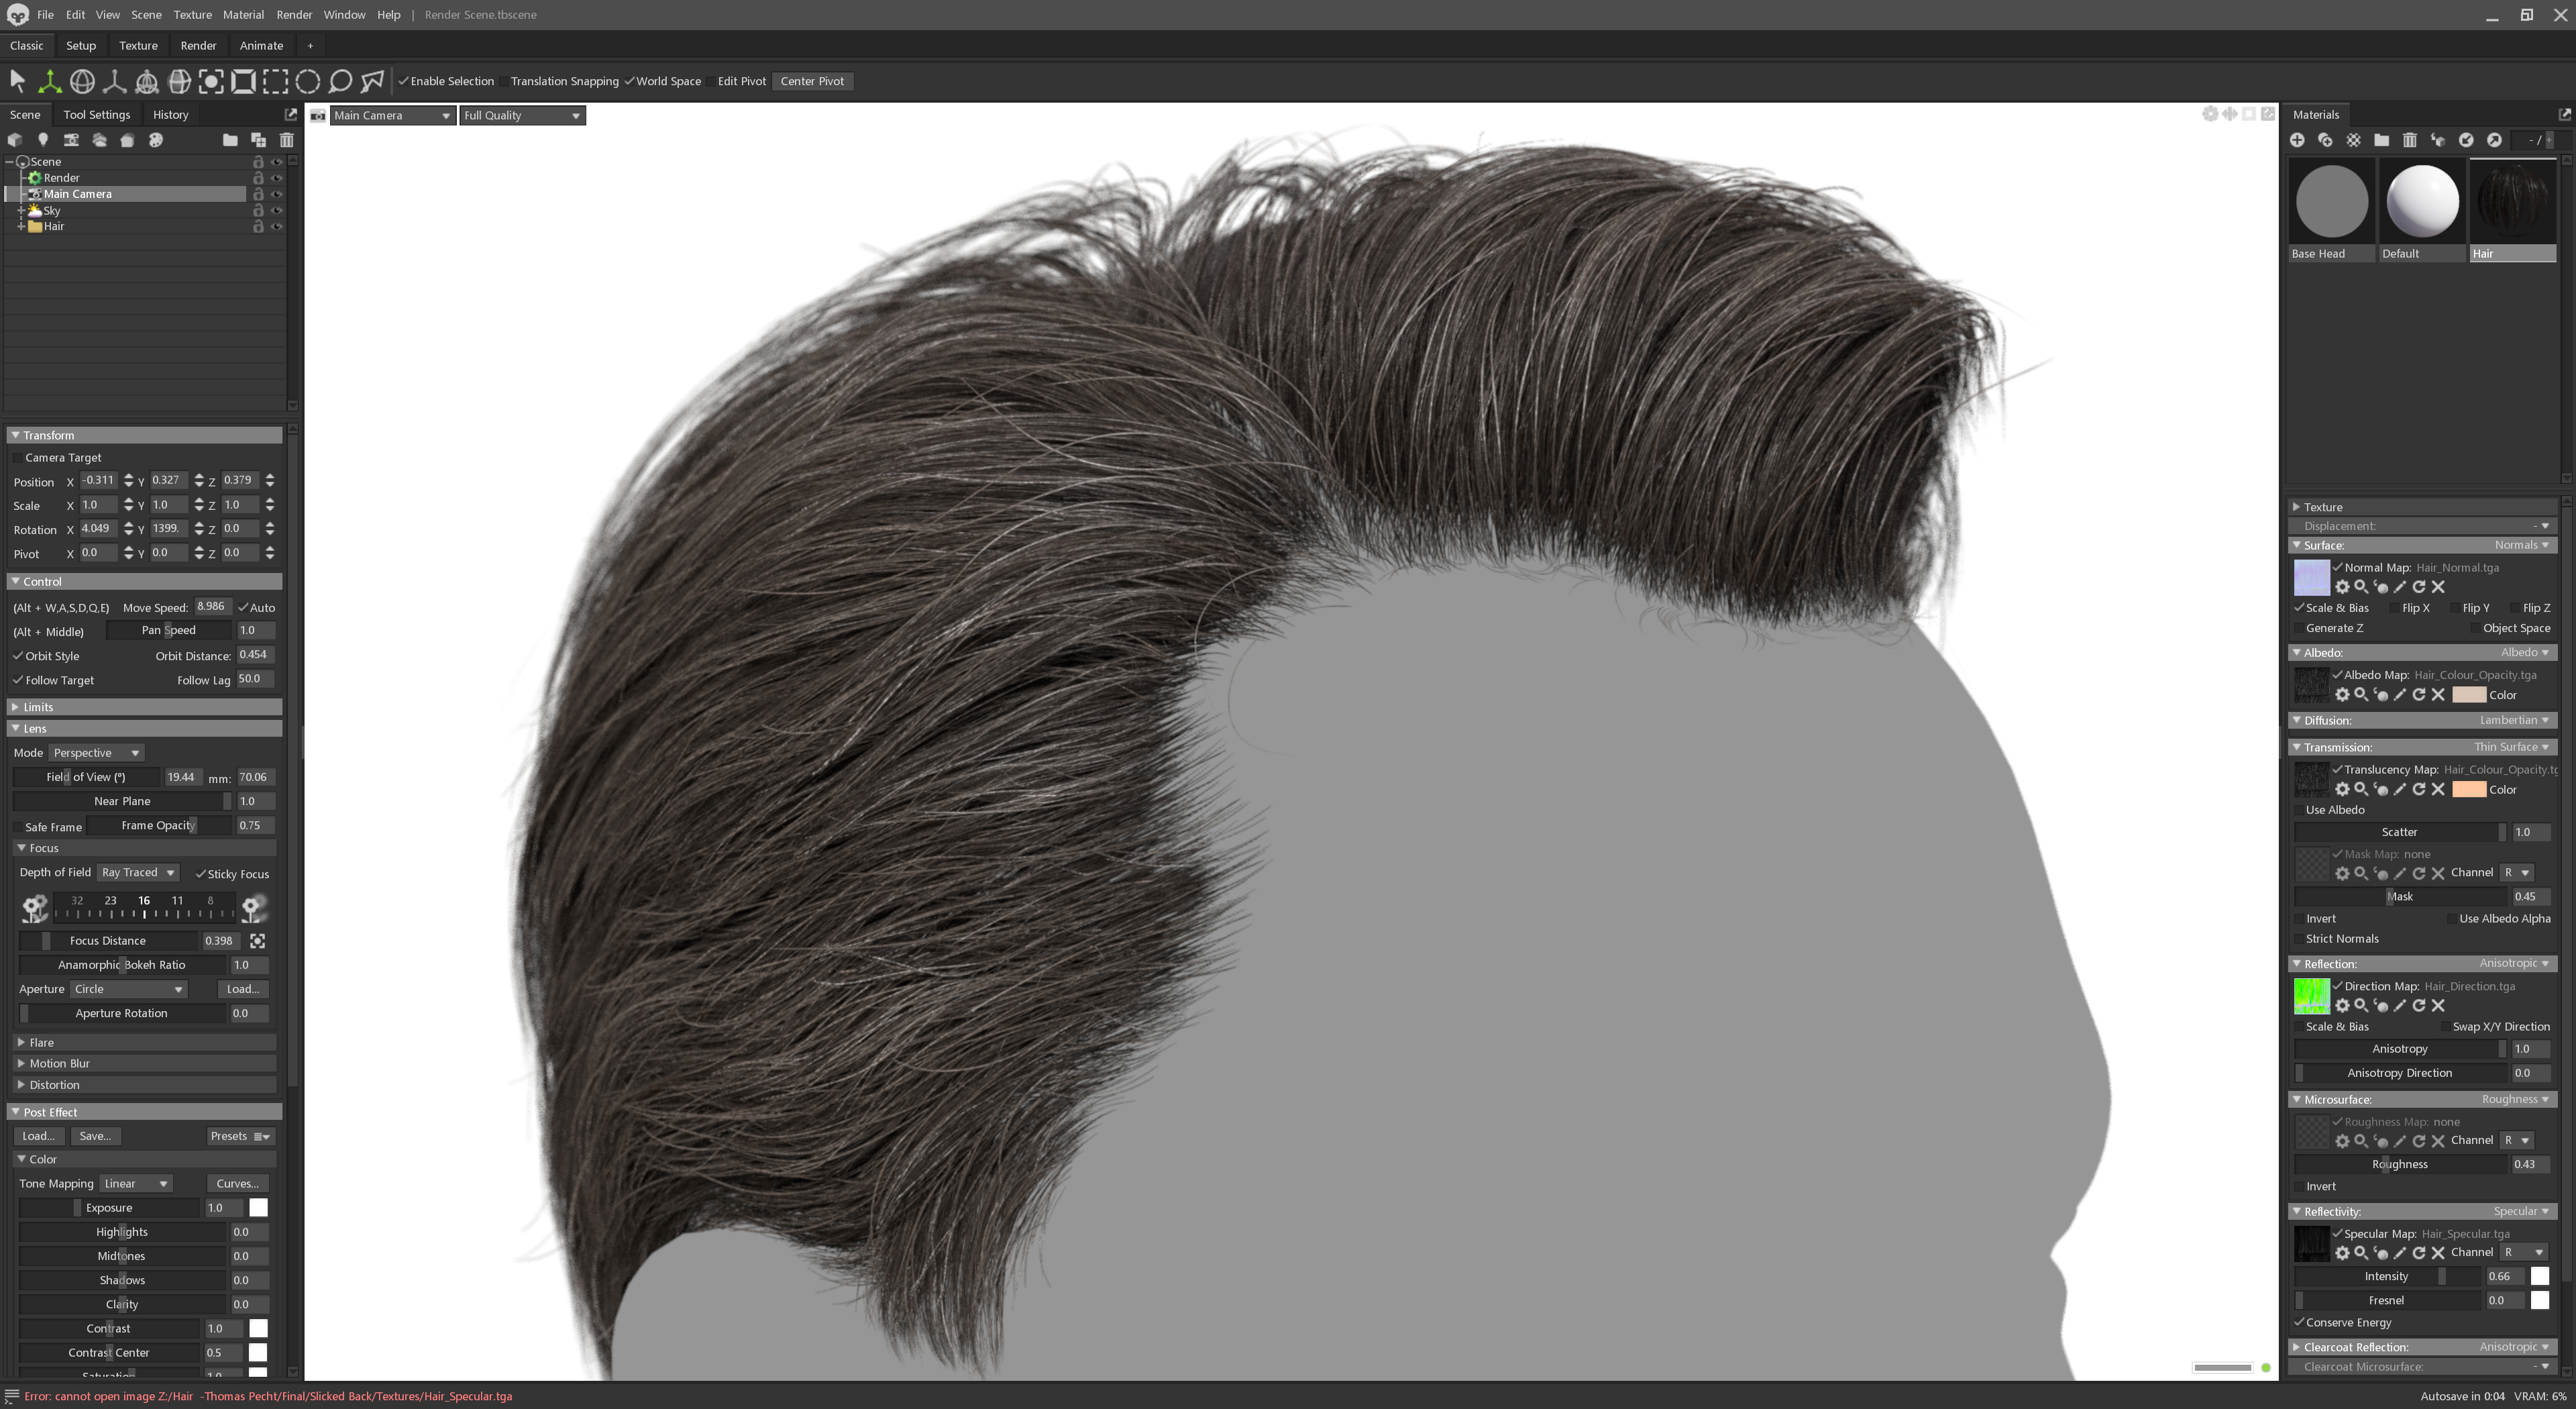Add a new camera to the scene
This screenshot has height=1409, width=2576.
(71, 140)
